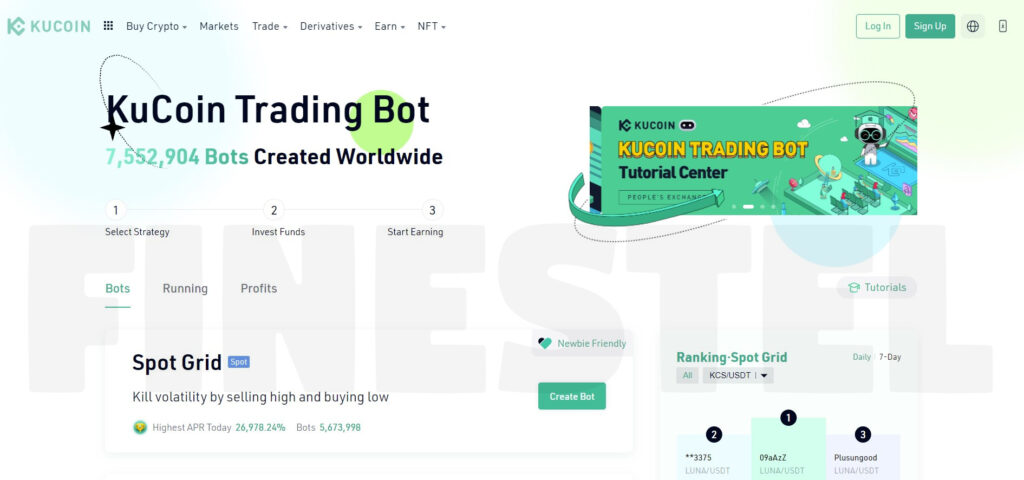This screenshot has width=1024, height=480.
Task: Select the 7-Day ranking period
Action: click(x=890, y=357)
